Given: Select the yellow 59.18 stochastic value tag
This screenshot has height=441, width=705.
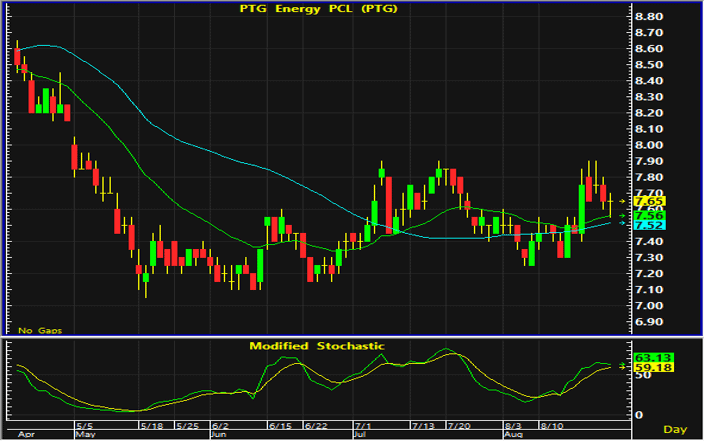Looking at the screenshot, I should (653, 368).
